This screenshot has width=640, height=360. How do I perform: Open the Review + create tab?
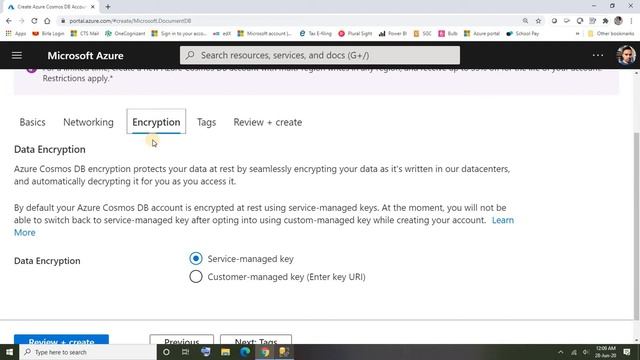[268, 122]
